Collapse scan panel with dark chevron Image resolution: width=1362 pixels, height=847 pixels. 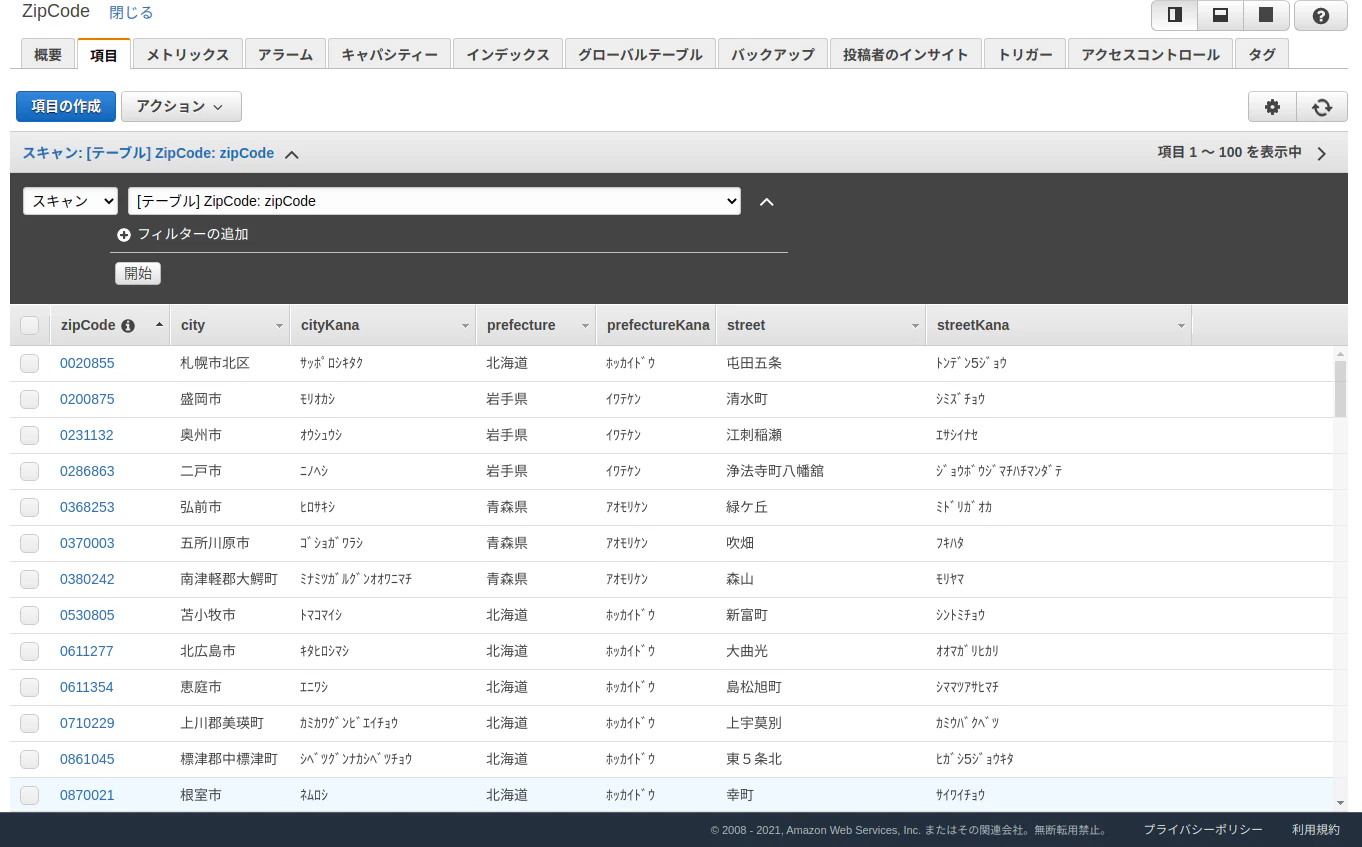click(767, 201)
